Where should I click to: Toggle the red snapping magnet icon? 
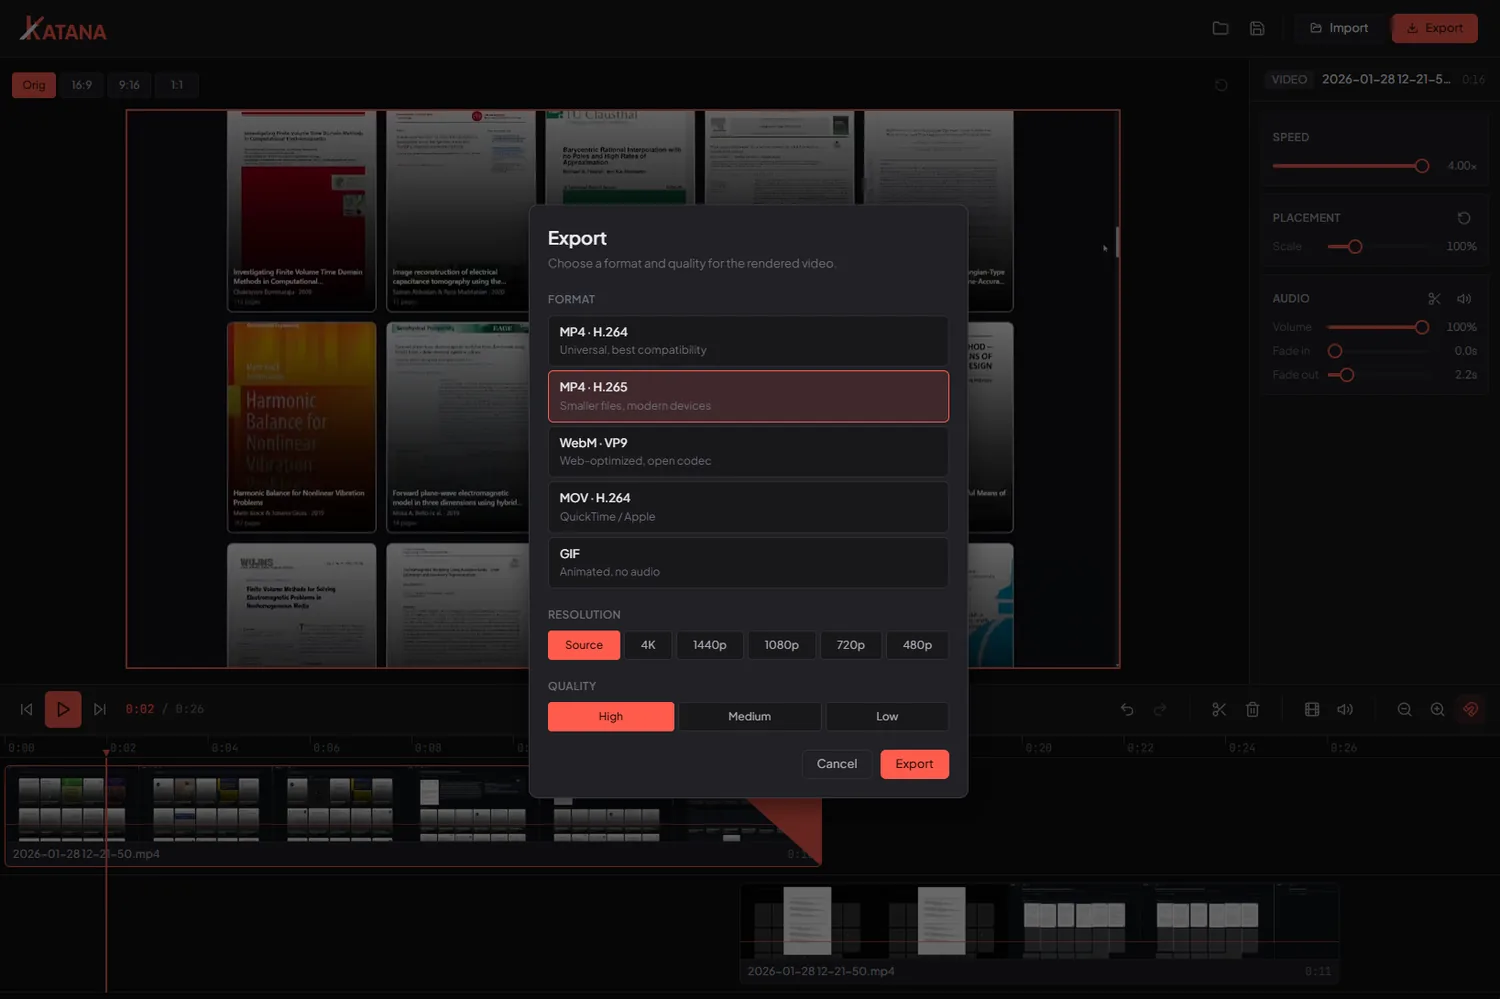1471,709
